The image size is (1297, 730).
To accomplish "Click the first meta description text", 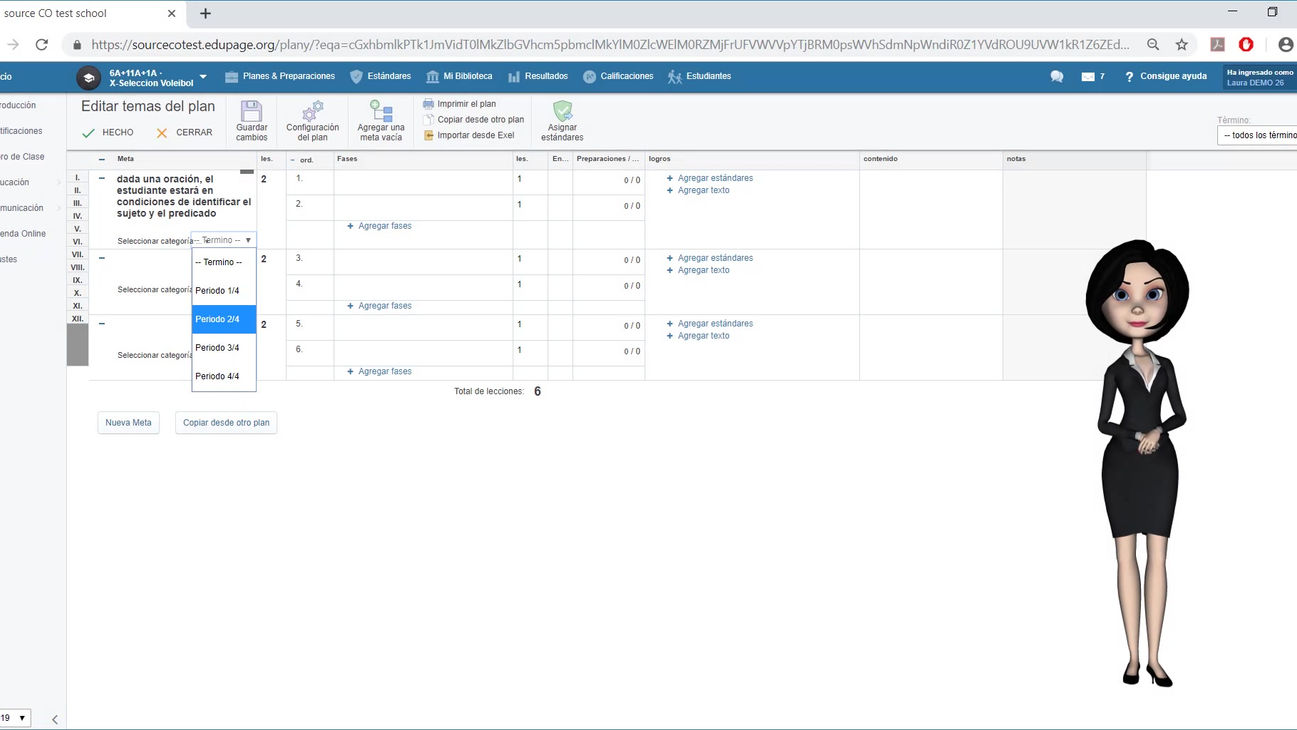I will pos(184,196).
